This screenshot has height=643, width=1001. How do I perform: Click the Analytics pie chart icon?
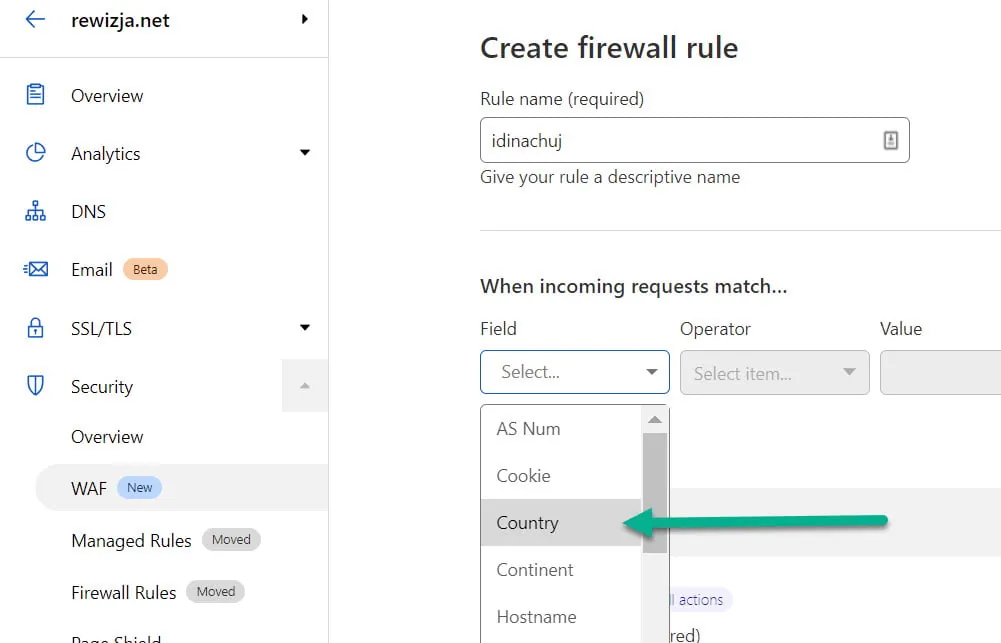pos(35,153)
